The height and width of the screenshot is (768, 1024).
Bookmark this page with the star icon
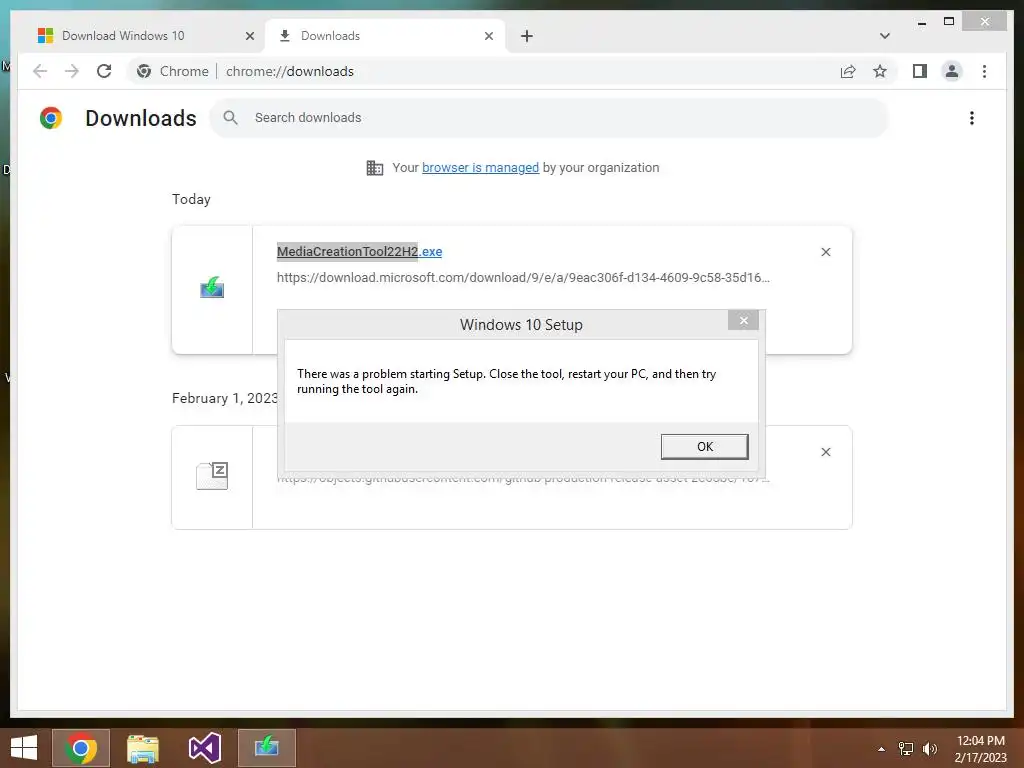point(880,71)
